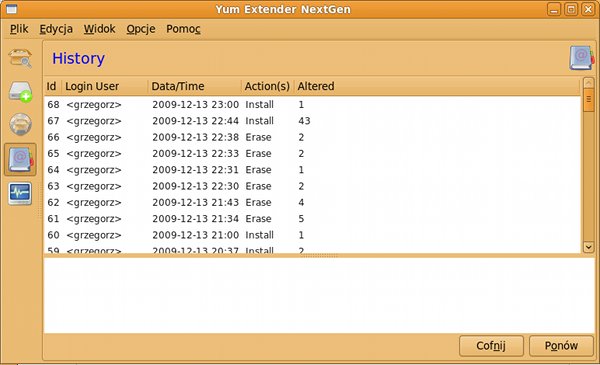Open the package queue view icon

(x=20, y=124)
